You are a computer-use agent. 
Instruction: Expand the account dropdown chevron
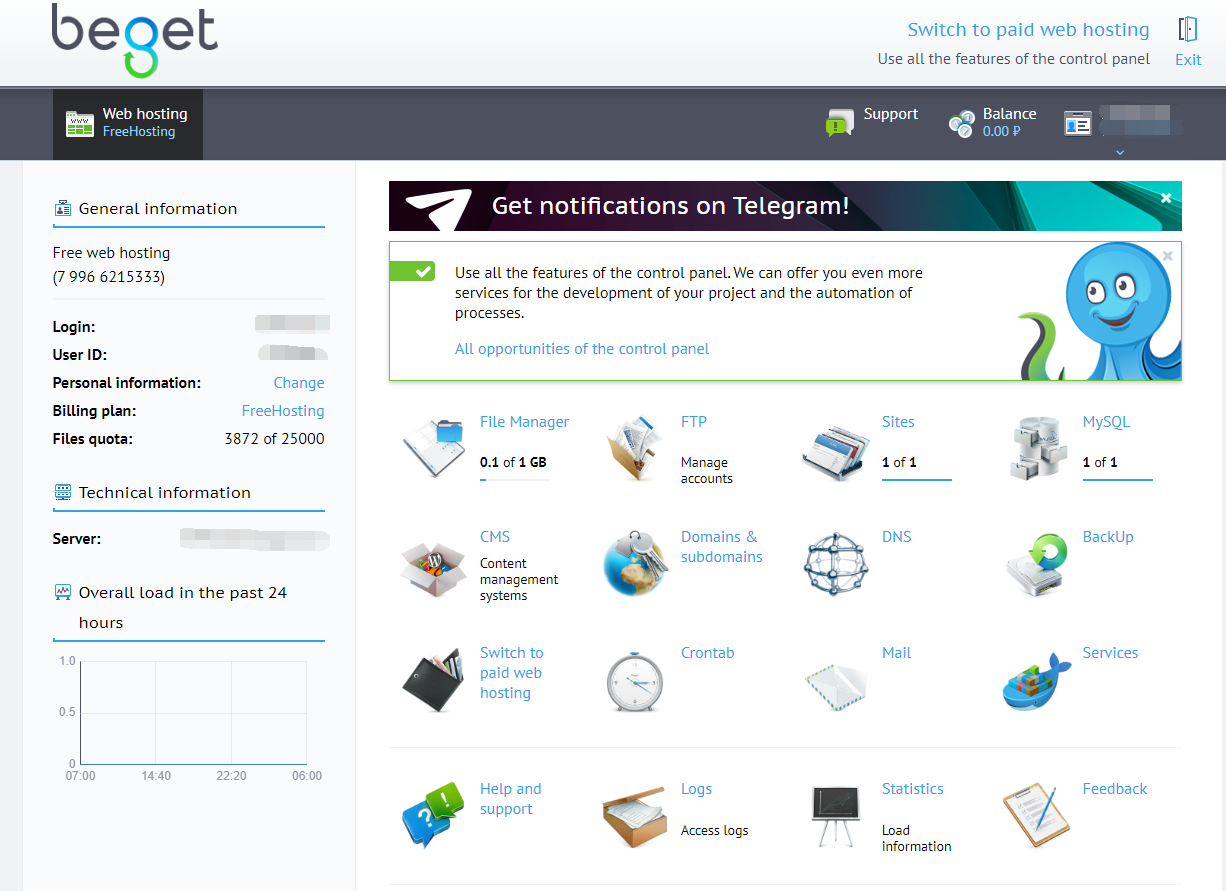(1120, 152)
